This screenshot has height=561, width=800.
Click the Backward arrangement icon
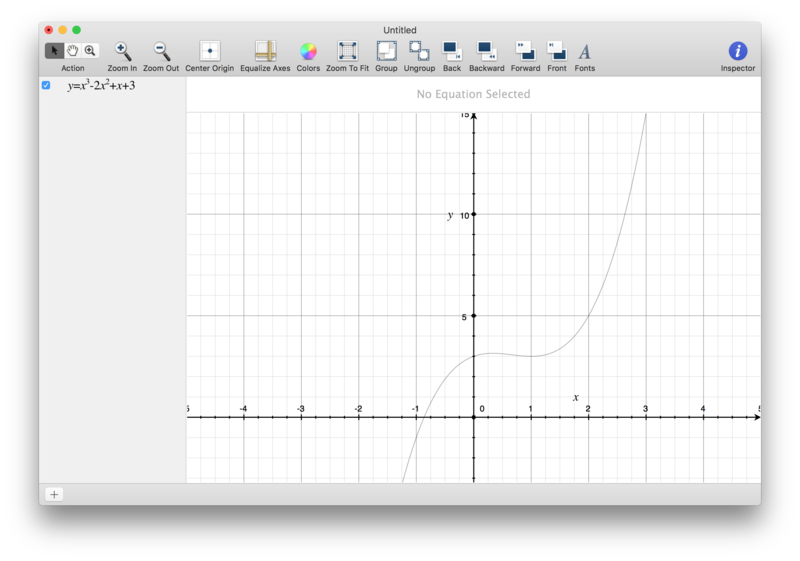486,51
